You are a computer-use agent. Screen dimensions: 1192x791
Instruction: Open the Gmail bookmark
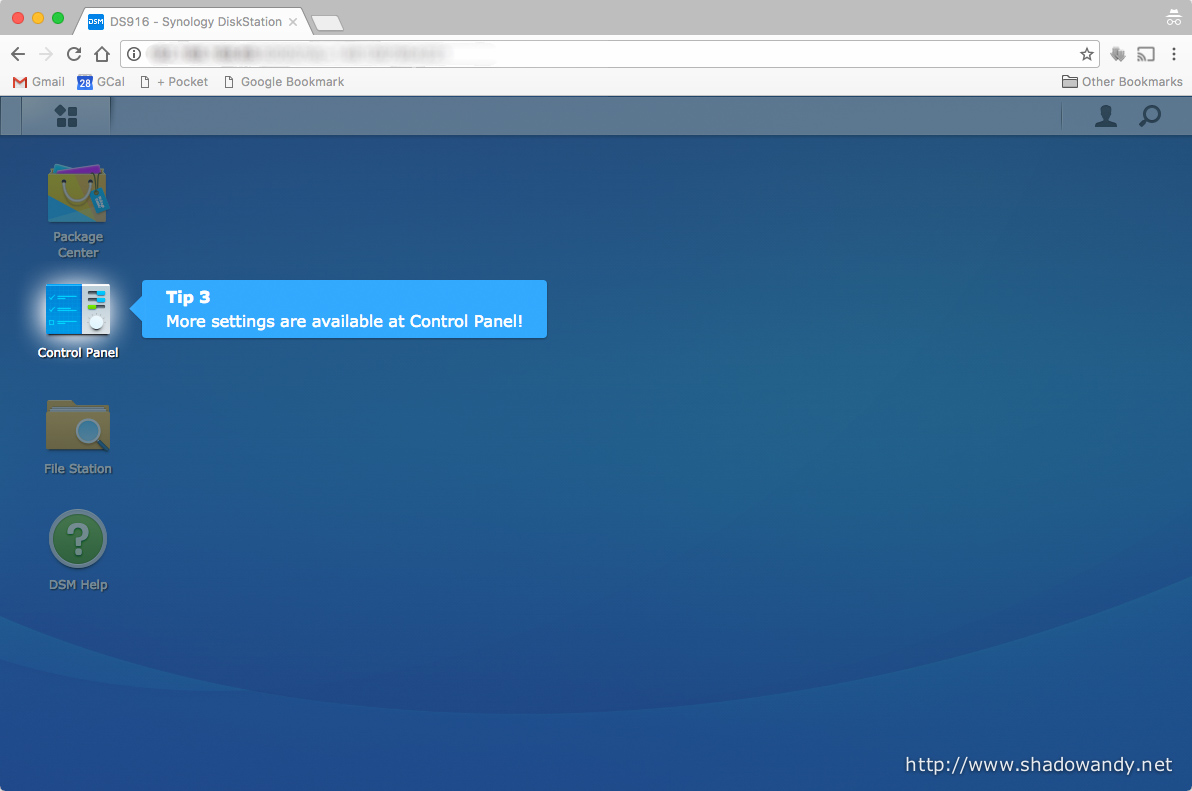pos(39,81)
